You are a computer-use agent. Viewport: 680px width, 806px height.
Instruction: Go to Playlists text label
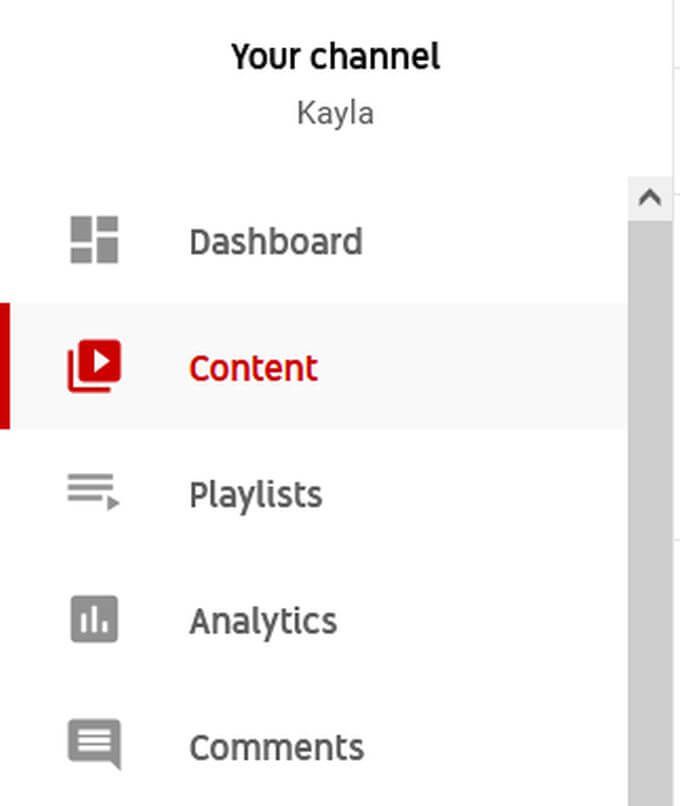[255, 495]
